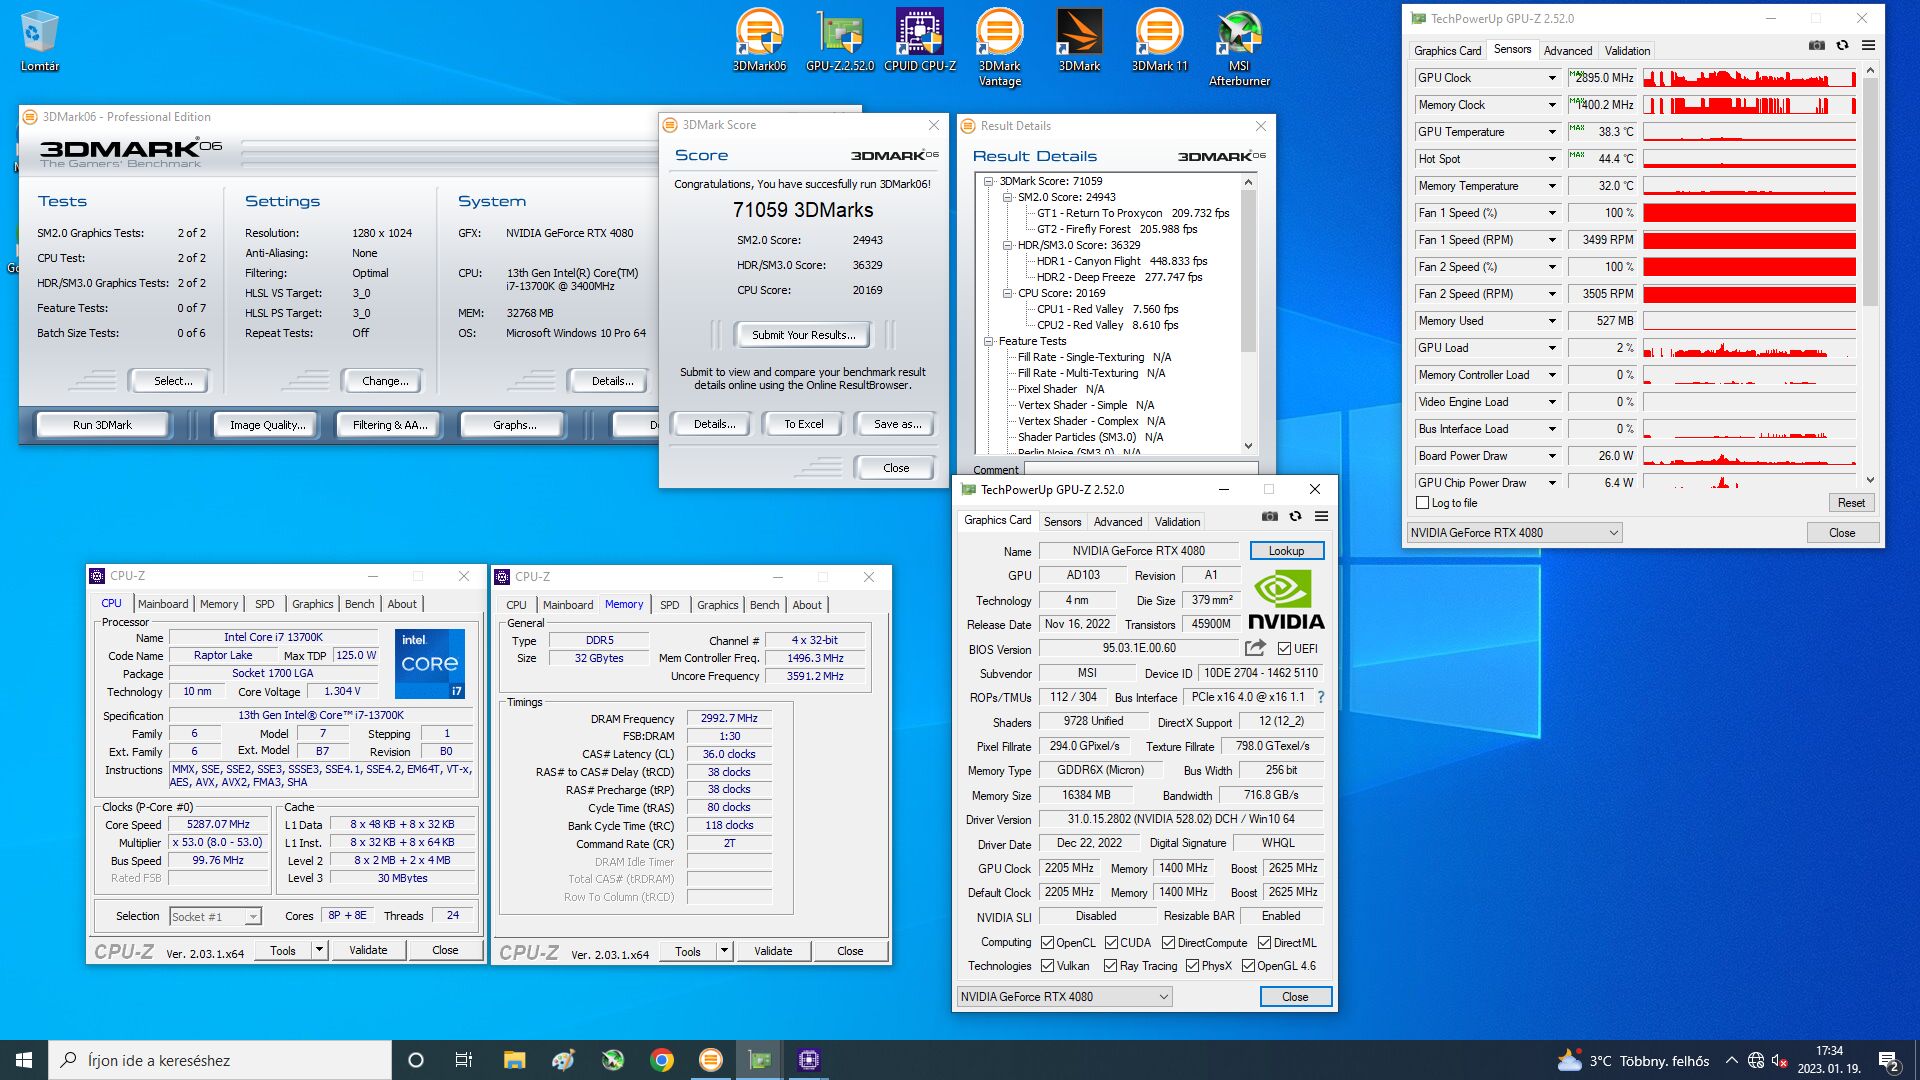The width and height of the screenshot is (1920, 1080).
Task: Click the Reset button in GPU-Z Sensors
Action: coord(1850,503)
